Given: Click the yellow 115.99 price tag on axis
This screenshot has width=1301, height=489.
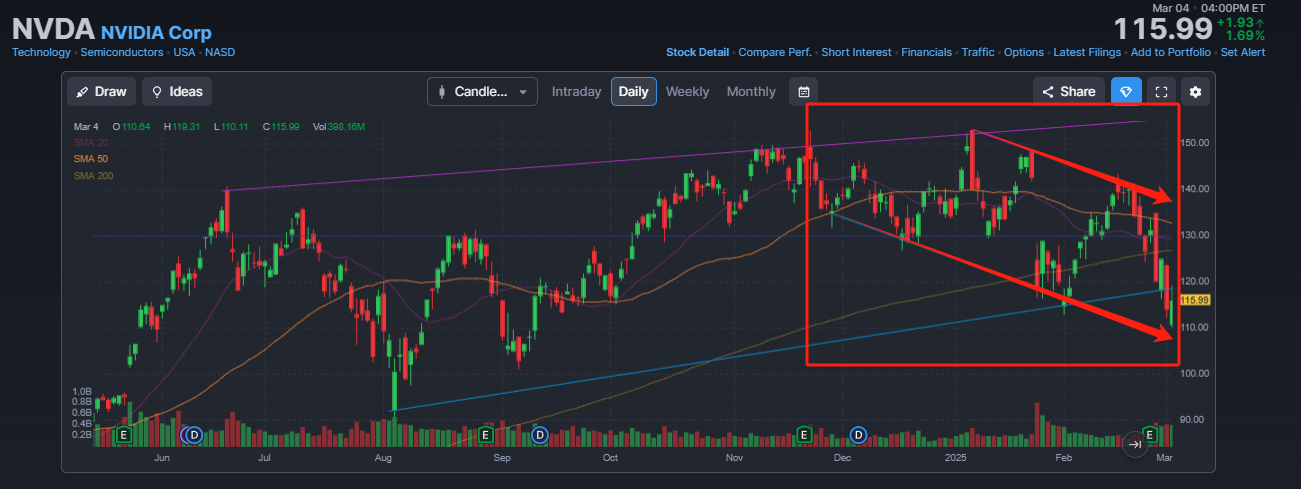Looking at the screenshot, I should point(1195,300).
